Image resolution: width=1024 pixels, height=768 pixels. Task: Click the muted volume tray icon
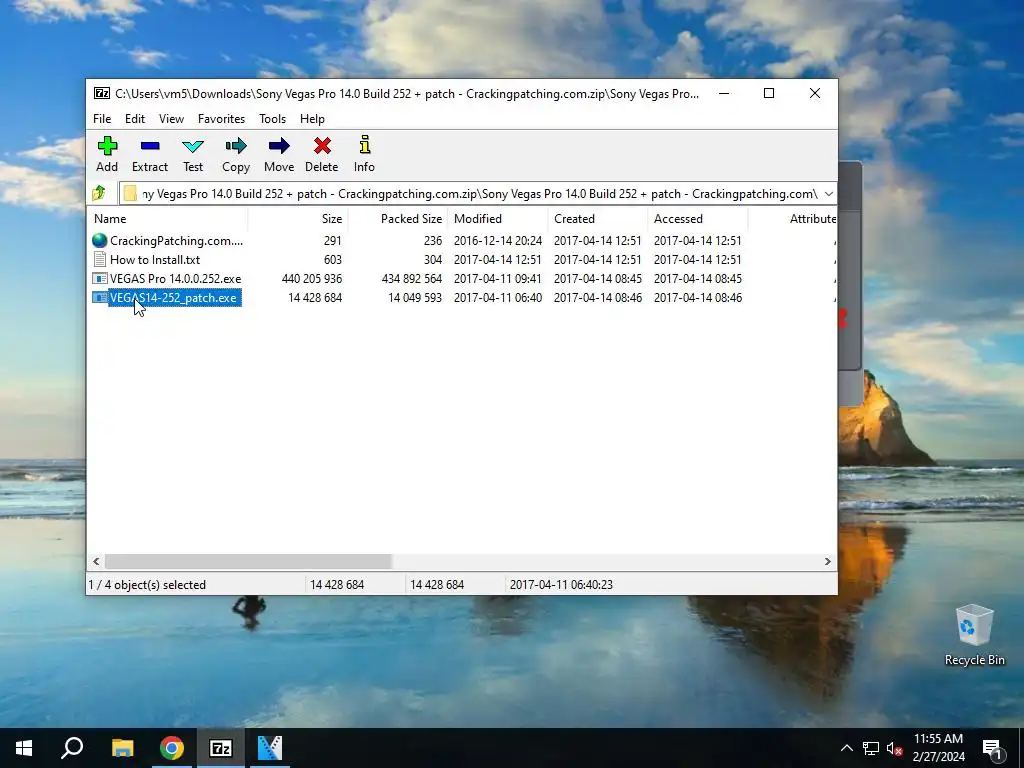[895, 748]
